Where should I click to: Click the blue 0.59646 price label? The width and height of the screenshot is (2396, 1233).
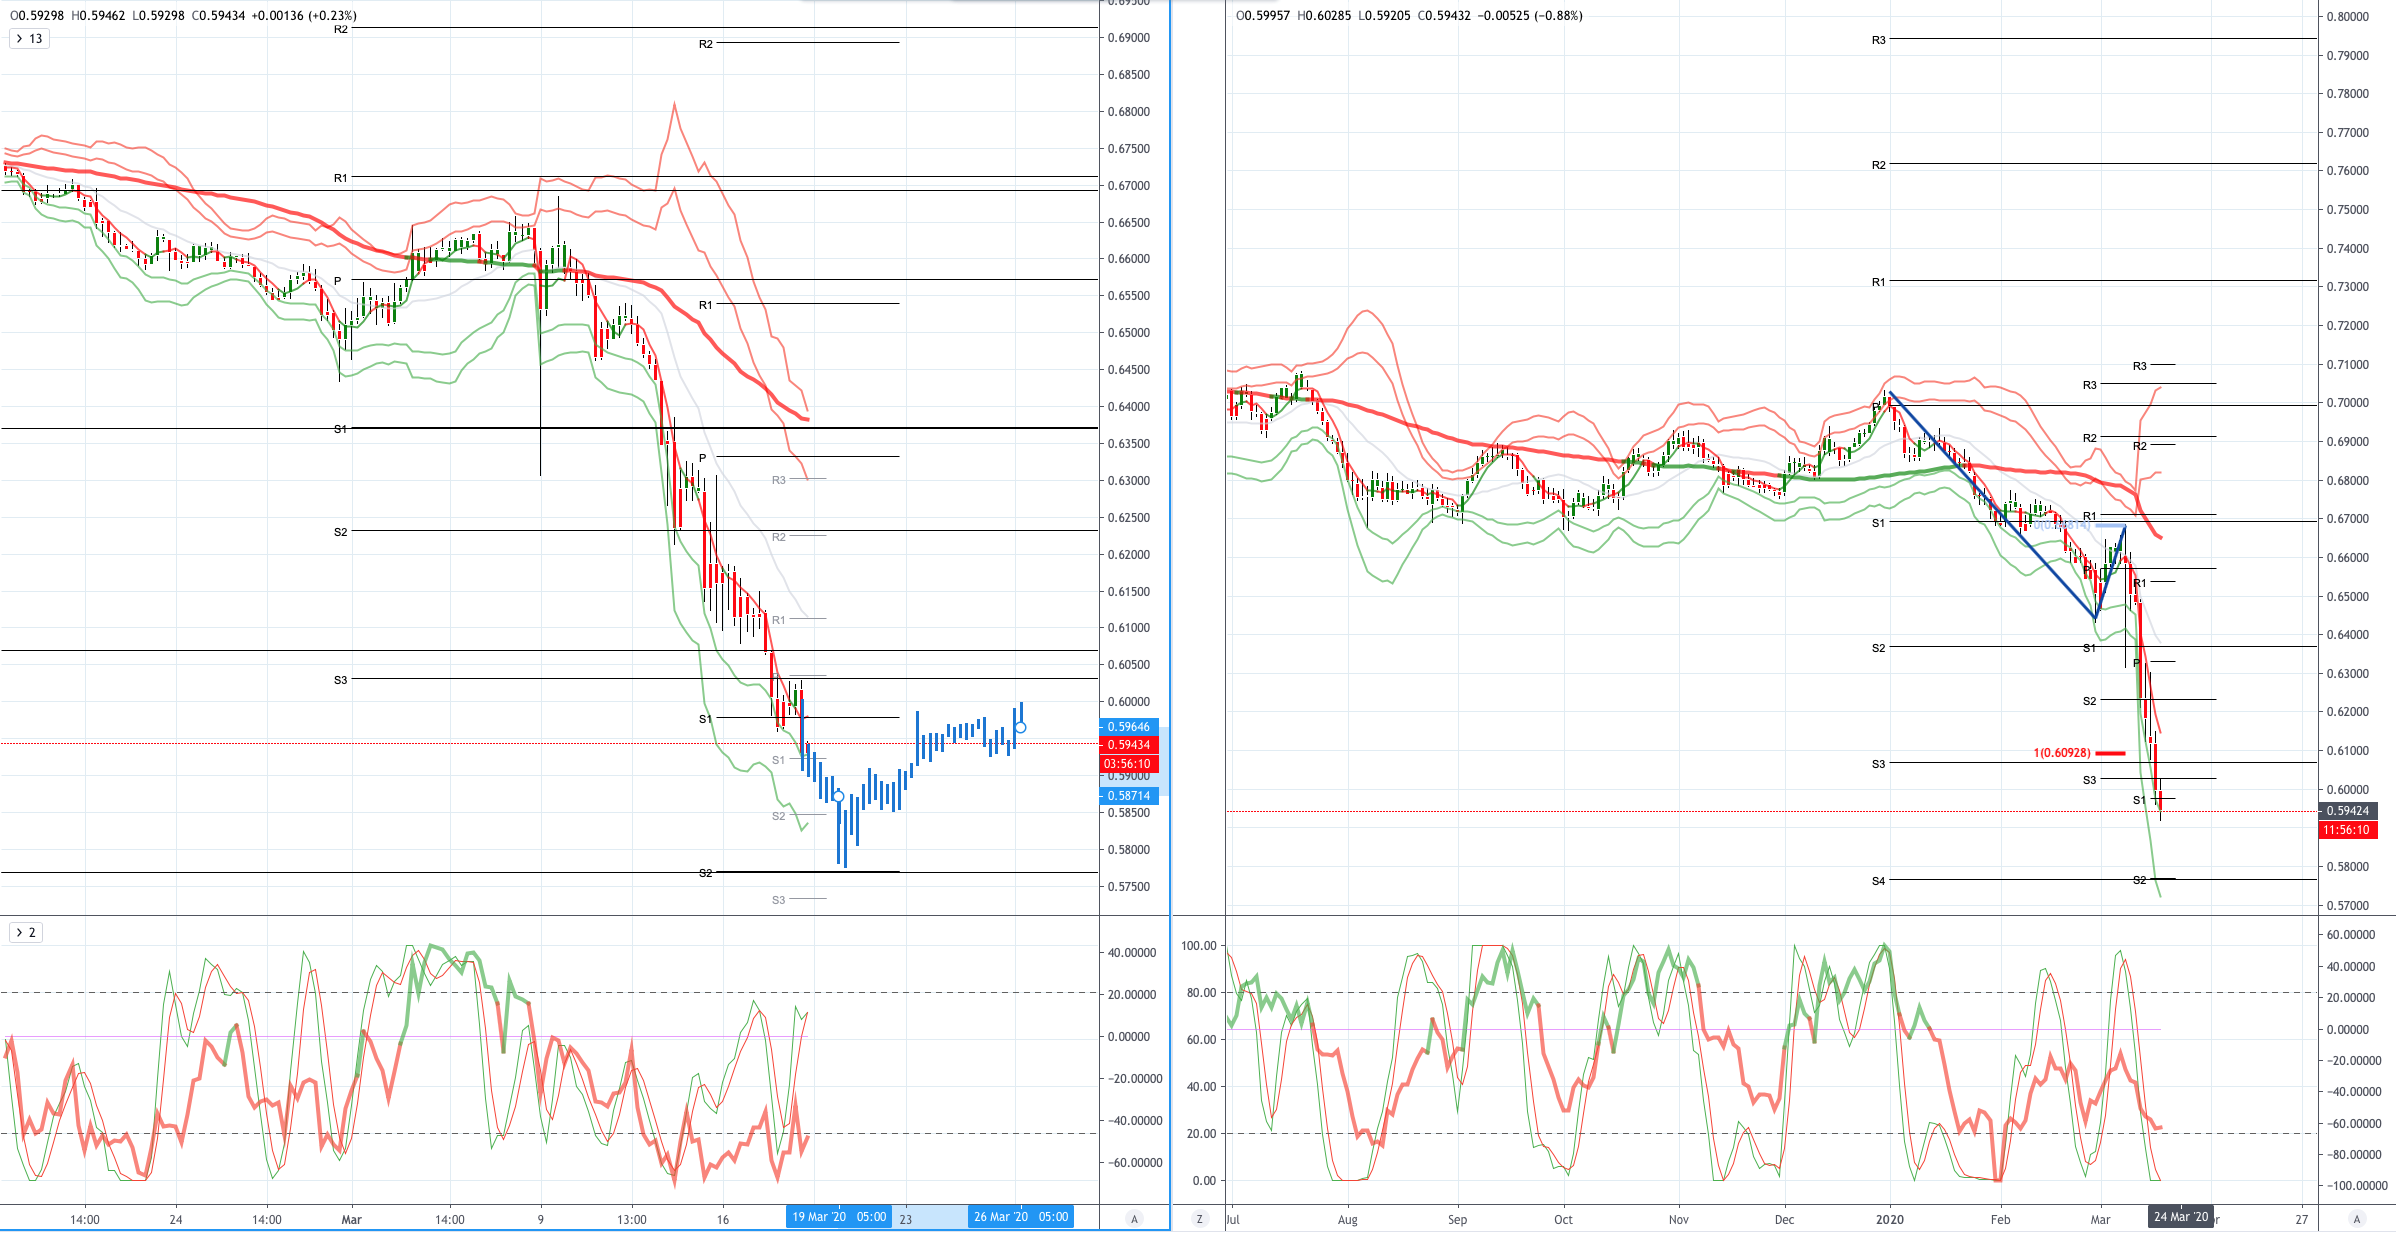(1129, 727)
